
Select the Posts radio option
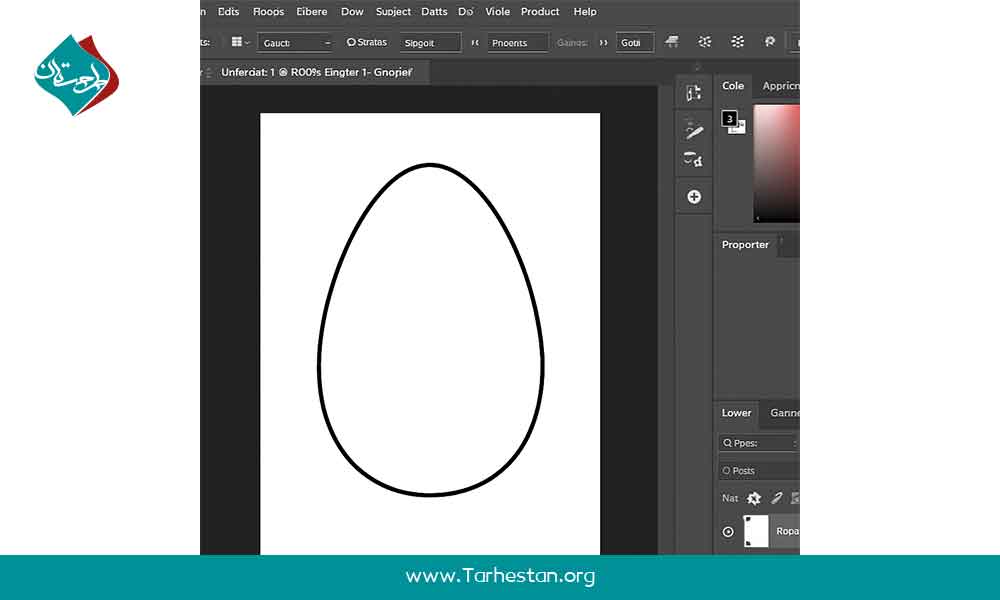739,471
